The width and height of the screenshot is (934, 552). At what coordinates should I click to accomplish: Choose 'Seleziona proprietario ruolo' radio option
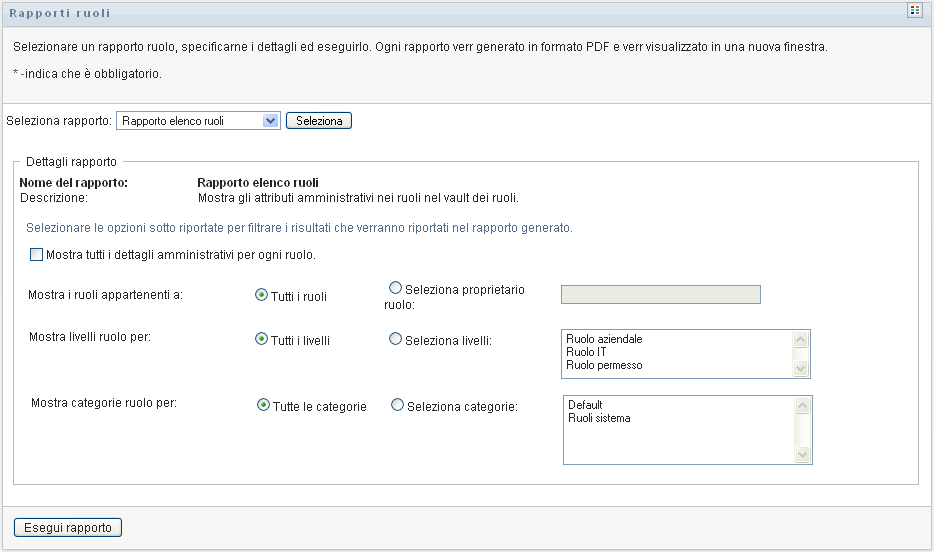[395, 289]
